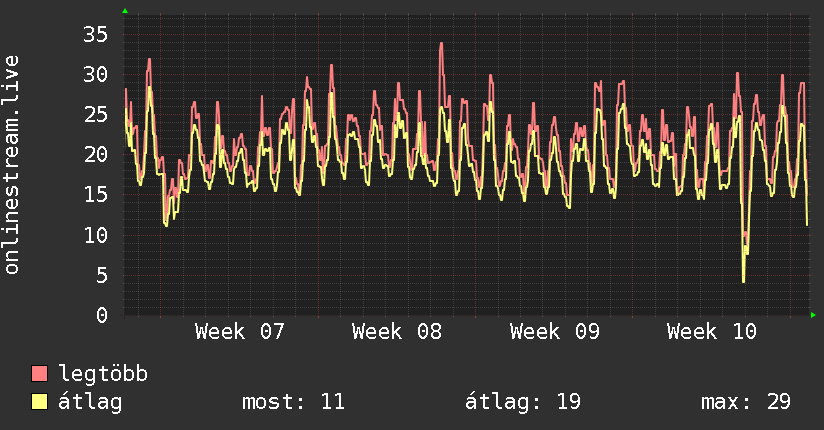Click the pink legtöbb legend color swatch

point(39,373)
